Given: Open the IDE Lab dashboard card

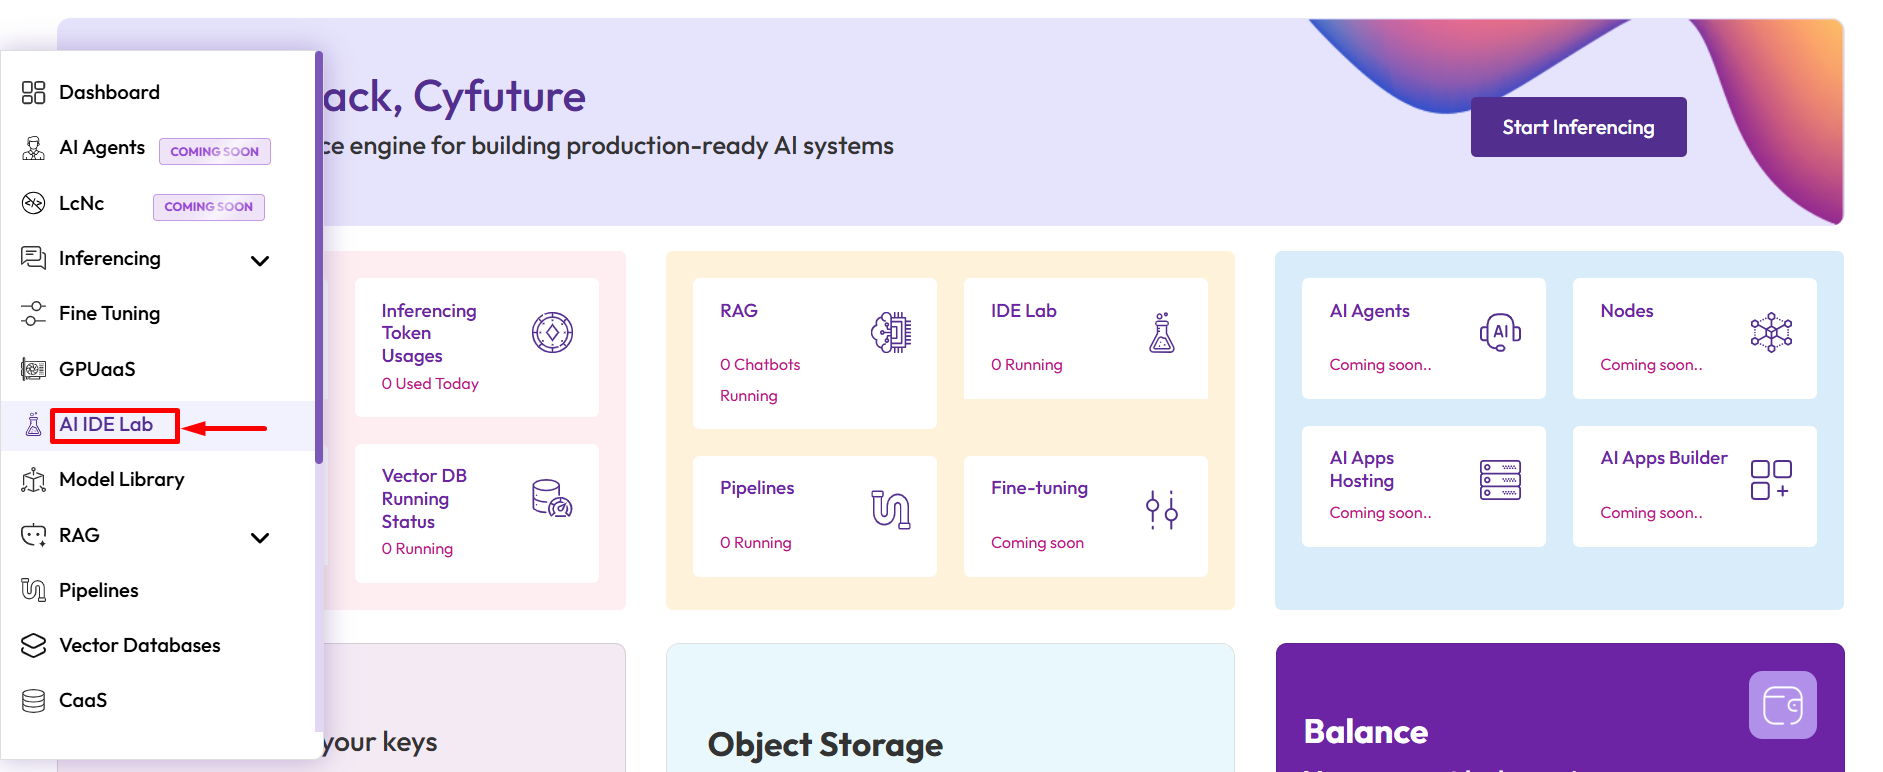Looking at the screenshot, I should click(1085, 338).
